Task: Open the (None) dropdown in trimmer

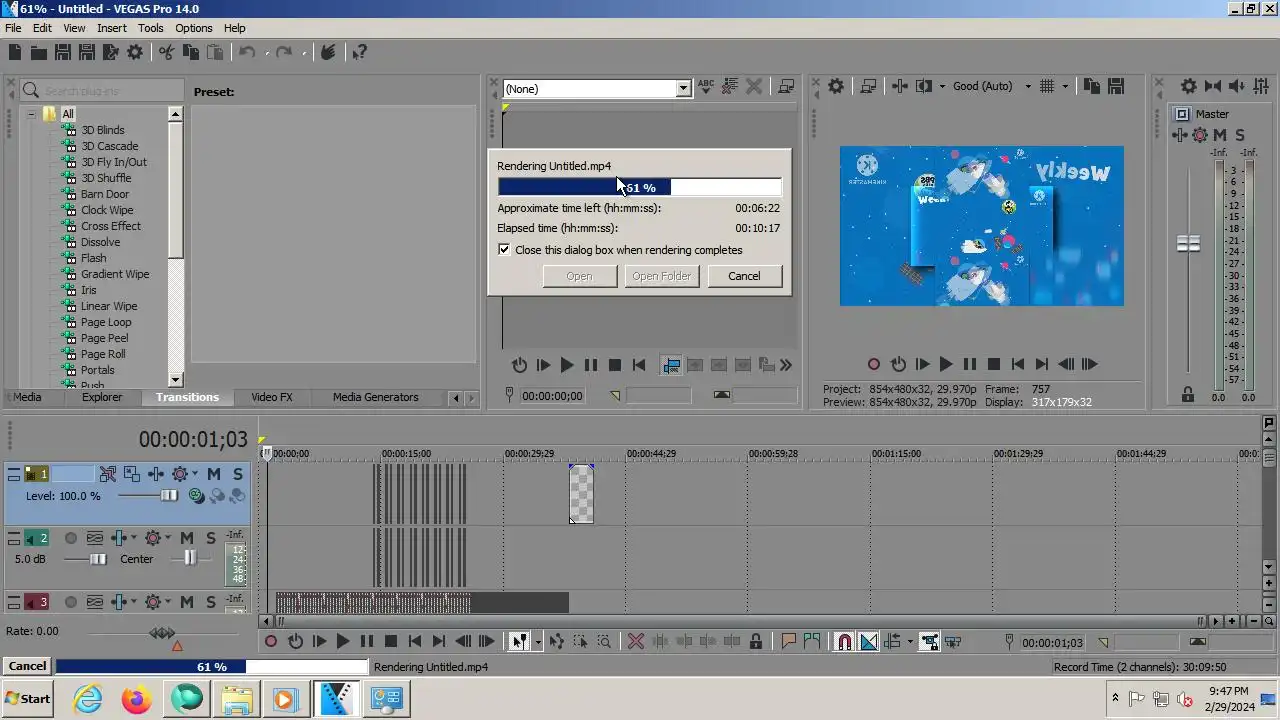Action: (x=683, y=89)
